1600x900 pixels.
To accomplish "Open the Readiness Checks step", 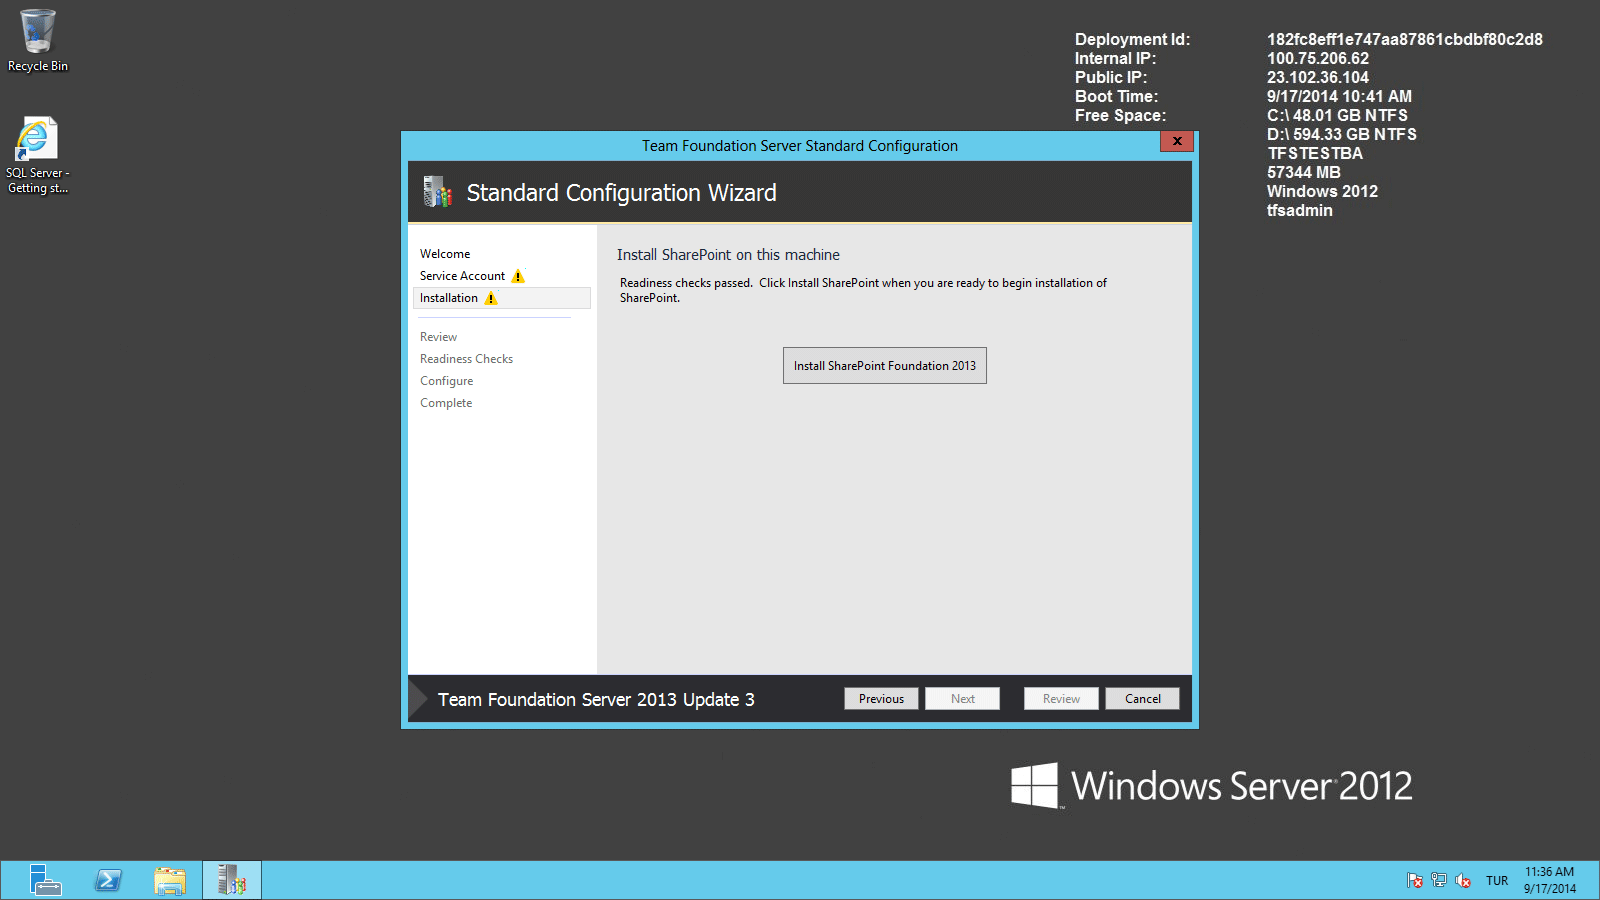I will coord(466,358).
